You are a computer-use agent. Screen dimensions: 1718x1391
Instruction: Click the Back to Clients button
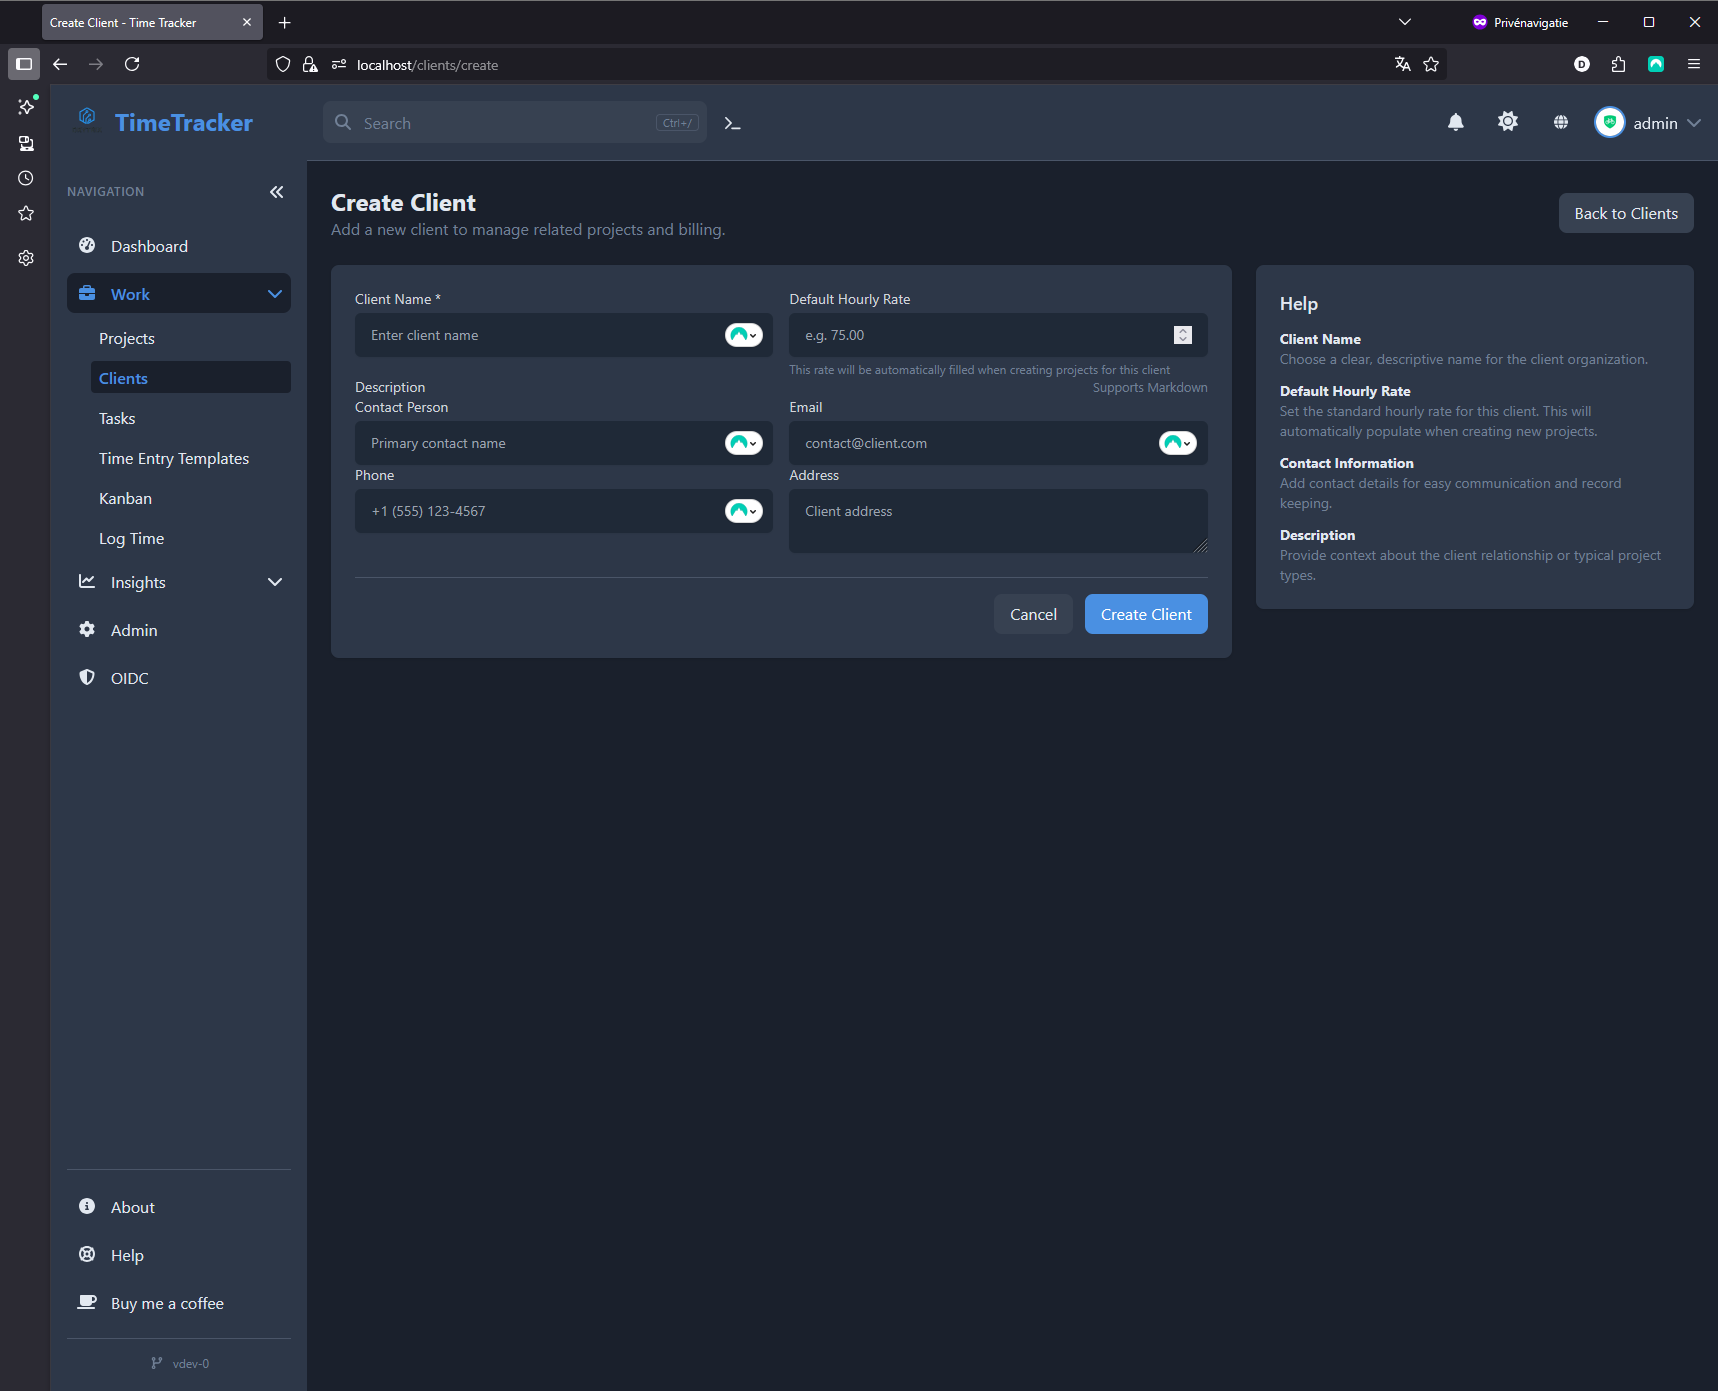tap(1625, 213)
